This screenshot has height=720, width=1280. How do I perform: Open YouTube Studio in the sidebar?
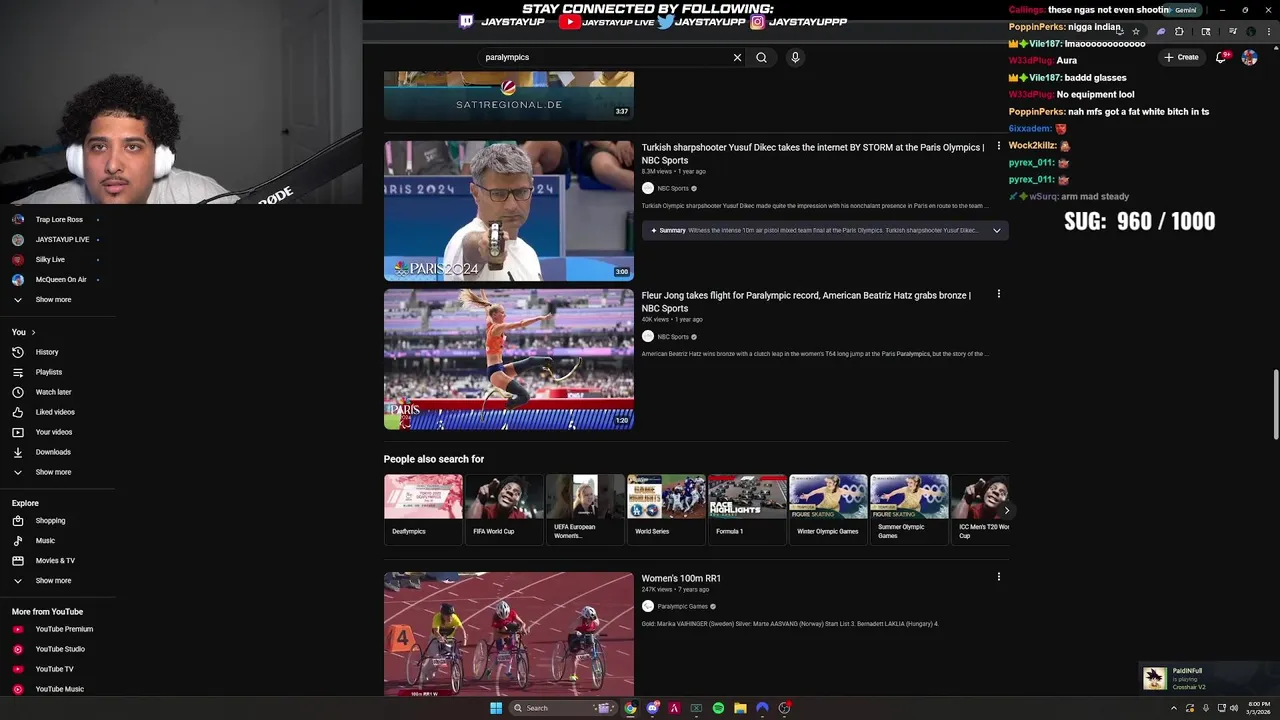click(58, 649)
